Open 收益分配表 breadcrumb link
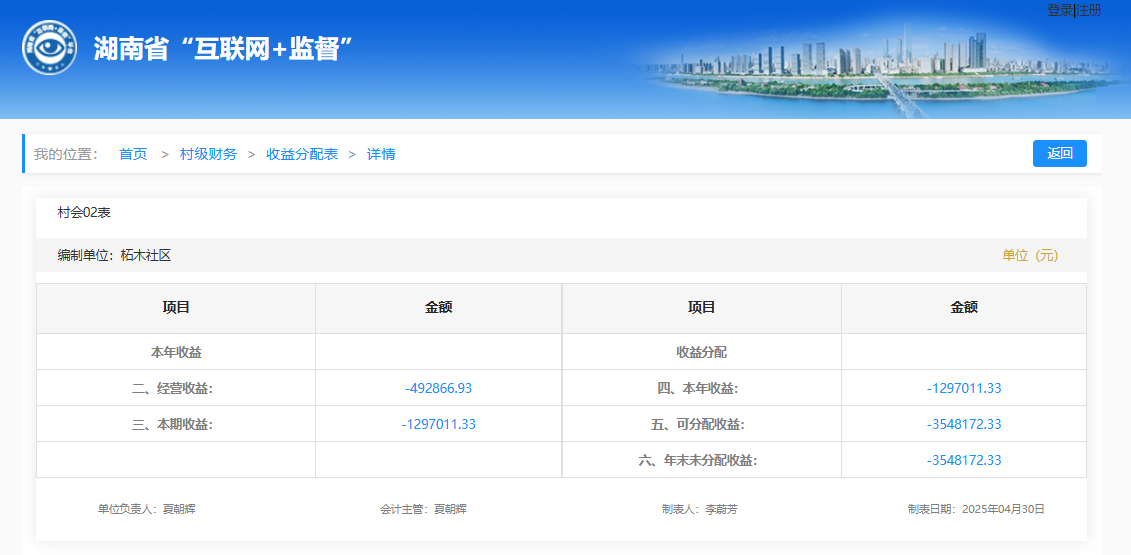 pos(302,154)
